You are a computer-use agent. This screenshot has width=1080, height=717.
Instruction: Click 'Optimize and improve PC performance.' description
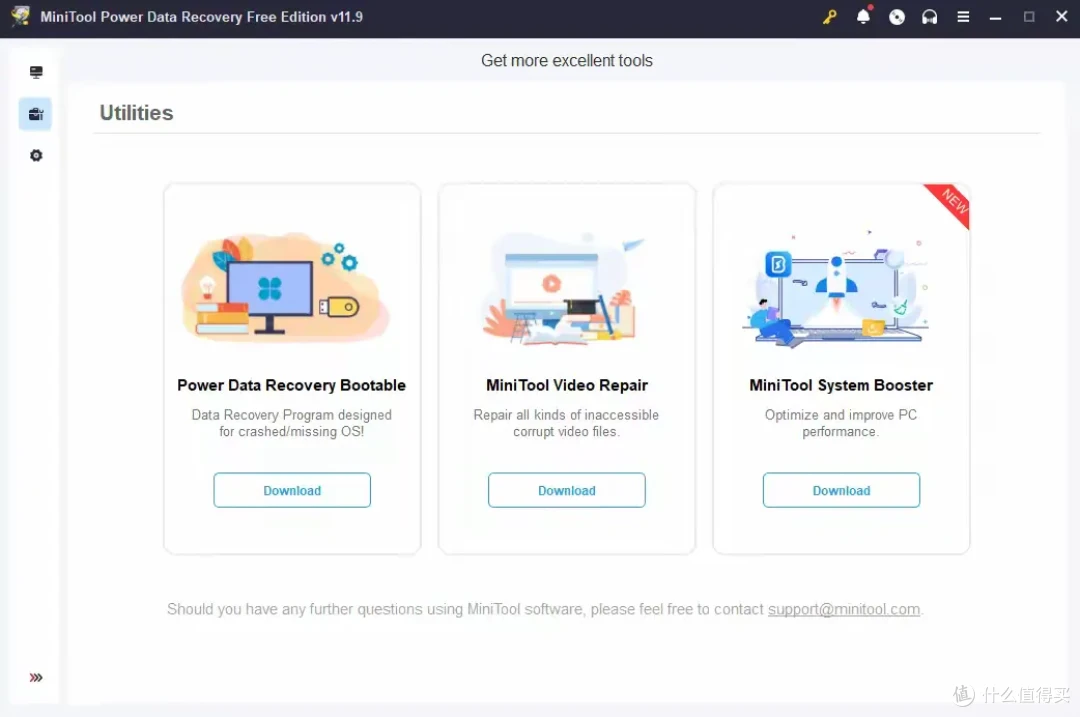click(x=841, y=423)
